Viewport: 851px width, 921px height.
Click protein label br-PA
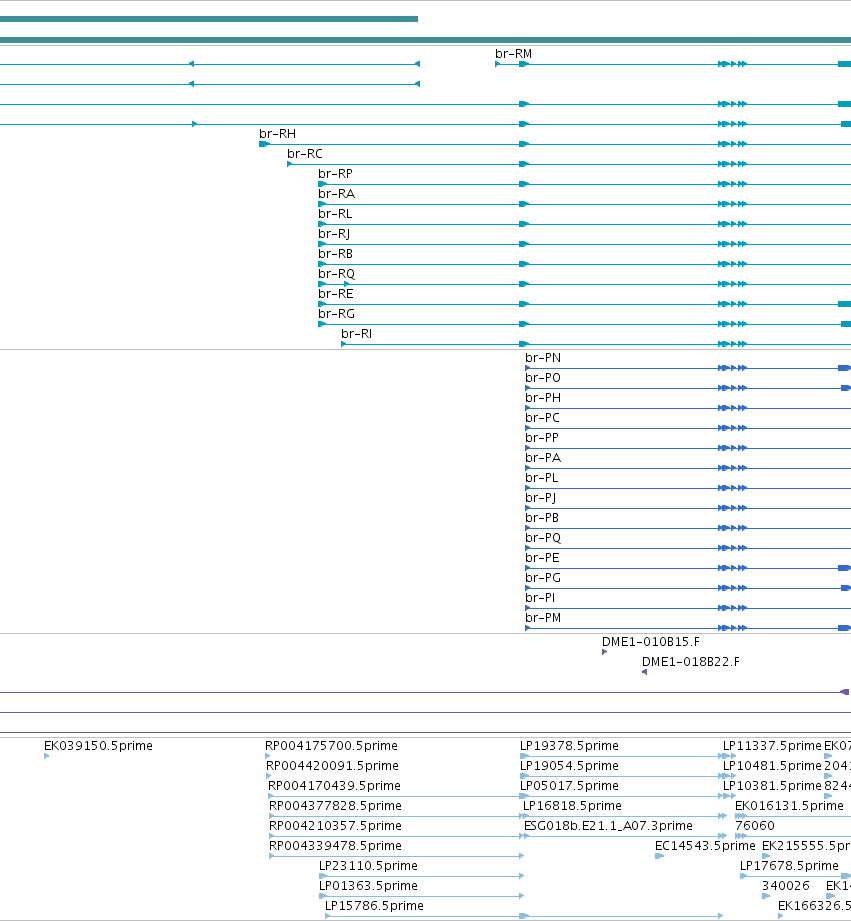543,458
